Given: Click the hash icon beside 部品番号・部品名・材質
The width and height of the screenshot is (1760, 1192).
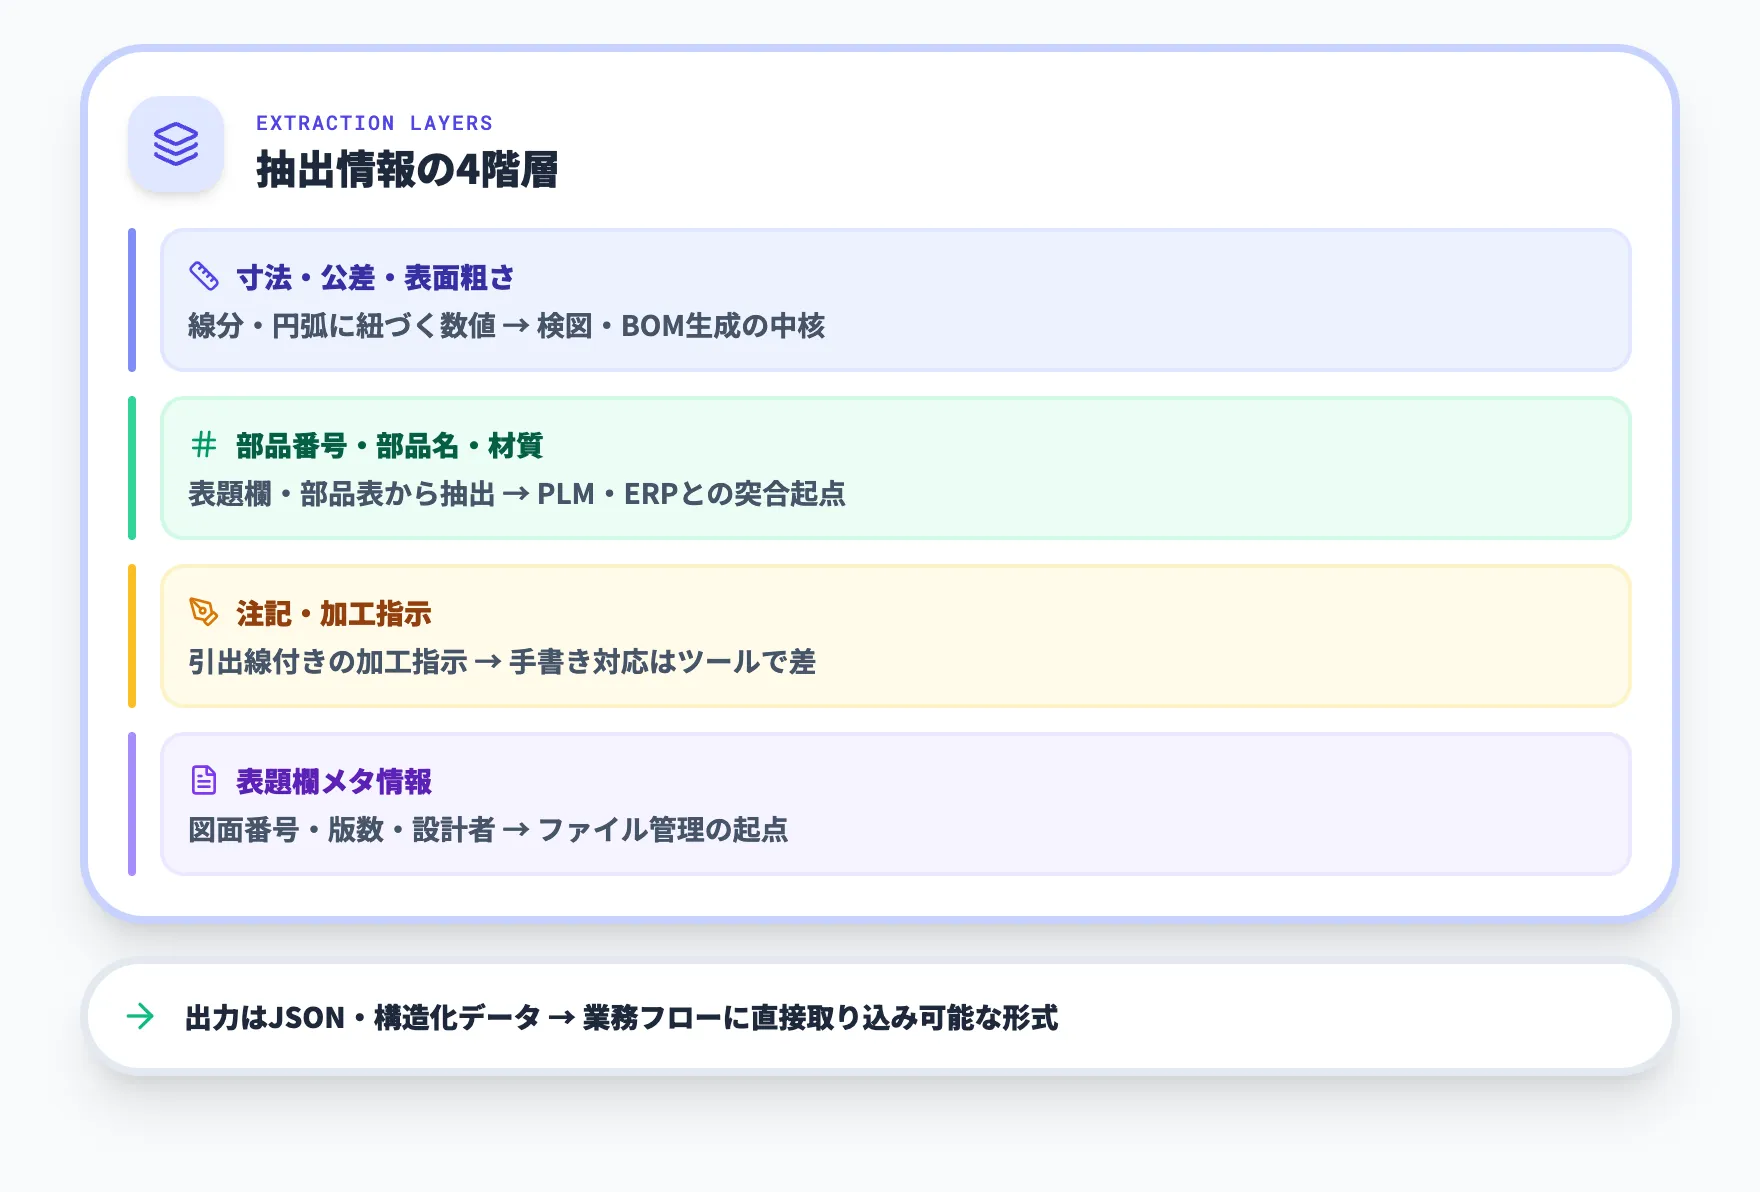Looking at the screenshot, I should 203,444.
